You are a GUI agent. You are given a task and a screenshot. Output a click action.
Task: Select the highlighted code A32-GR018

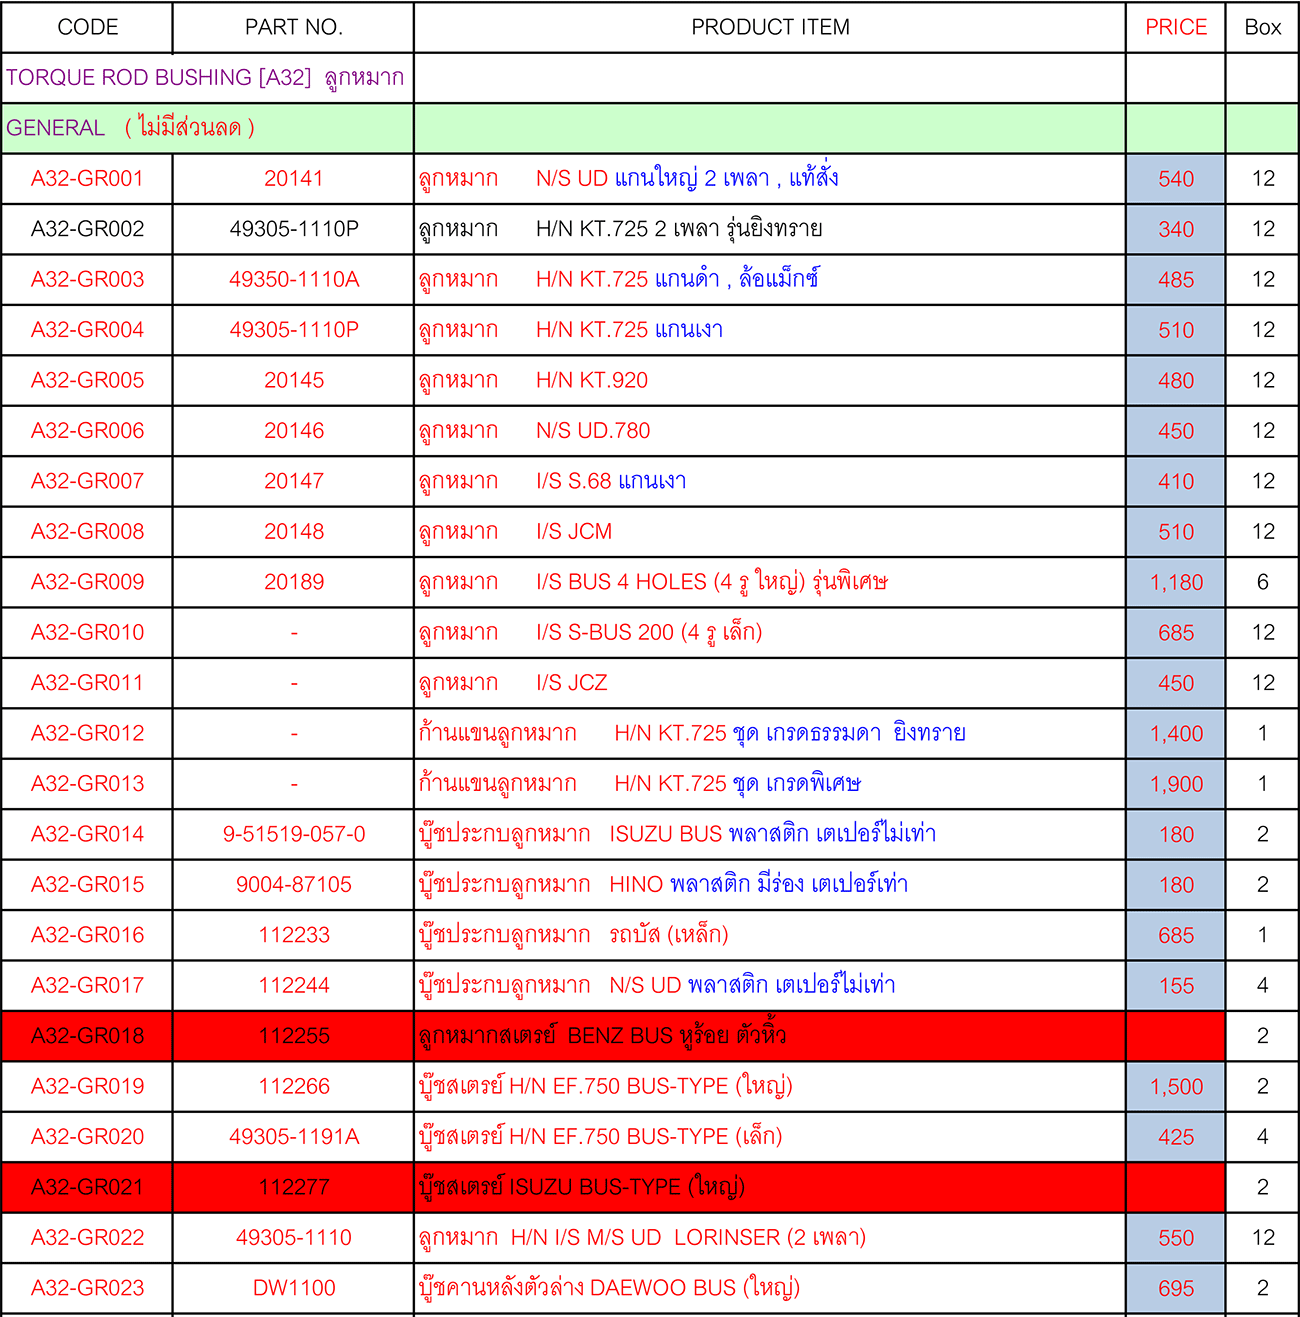point(88,1036)
